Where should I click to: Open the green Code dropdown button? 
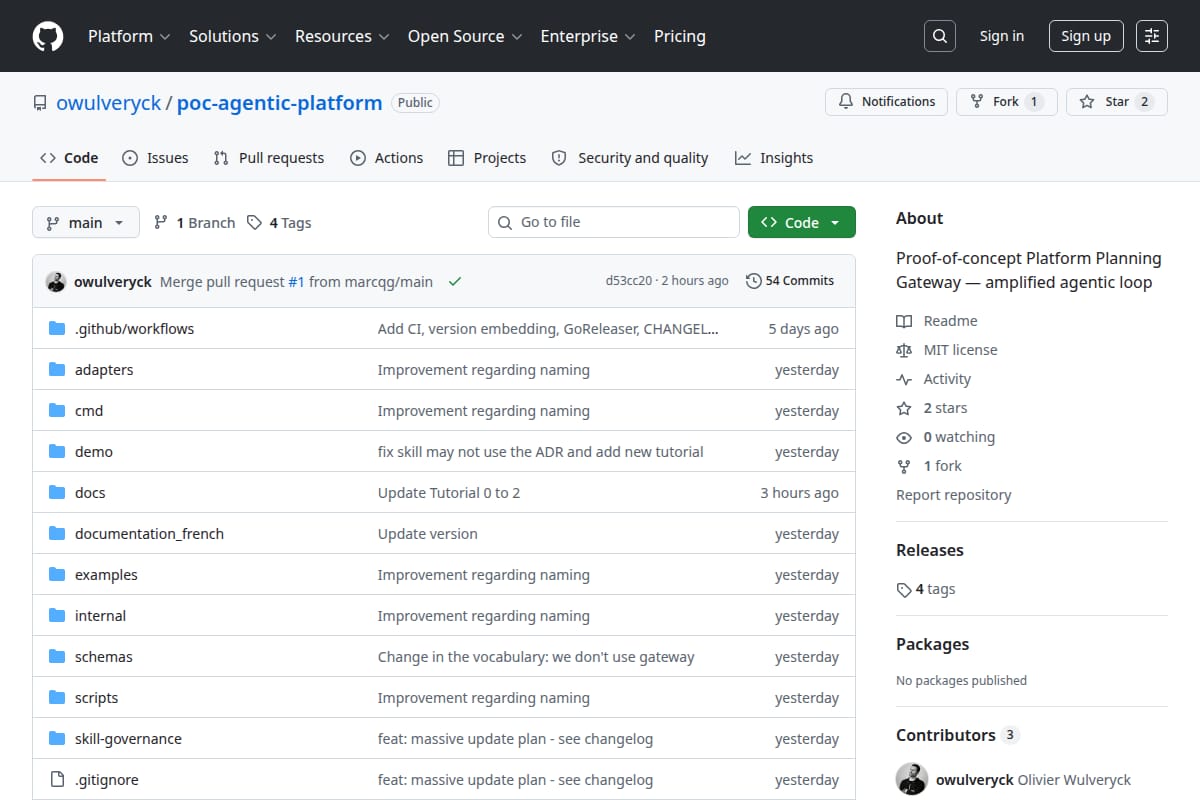coord(802,222)
